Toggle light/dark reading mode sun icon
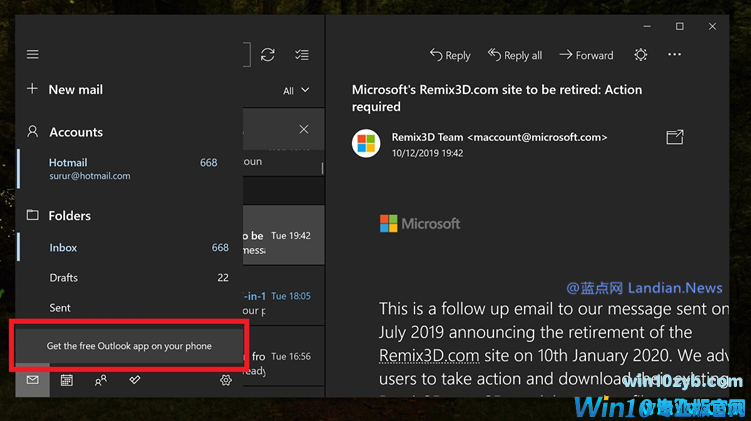The image size is (751, 421). point(641,55)
